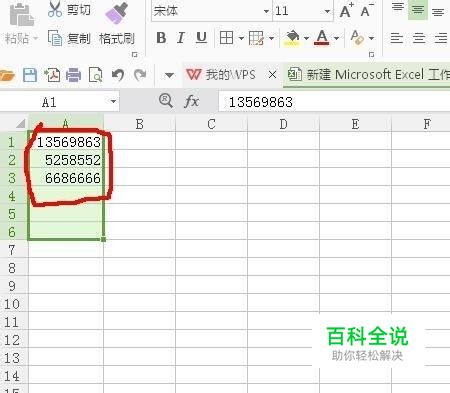Apply the yellow fill color bucket

pyautogui.click(x=292, y=38)
